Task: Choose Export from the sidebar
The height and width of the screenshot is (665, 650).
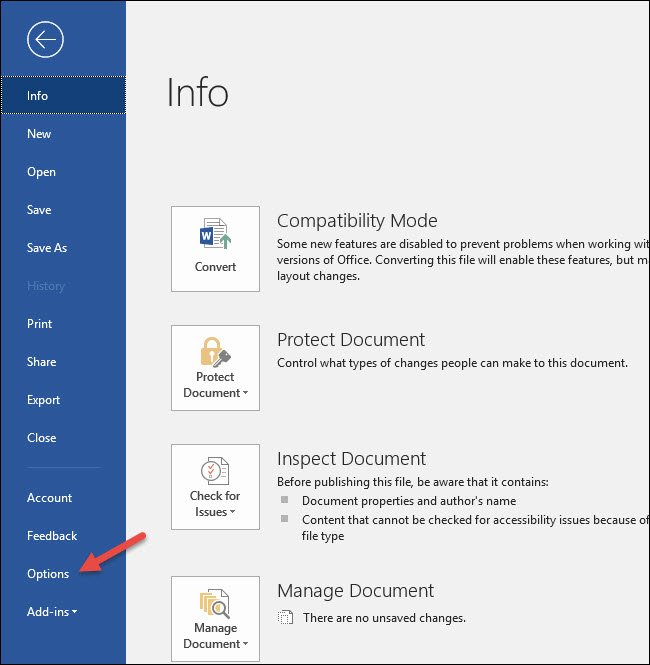Action: [x=43, y=400]
